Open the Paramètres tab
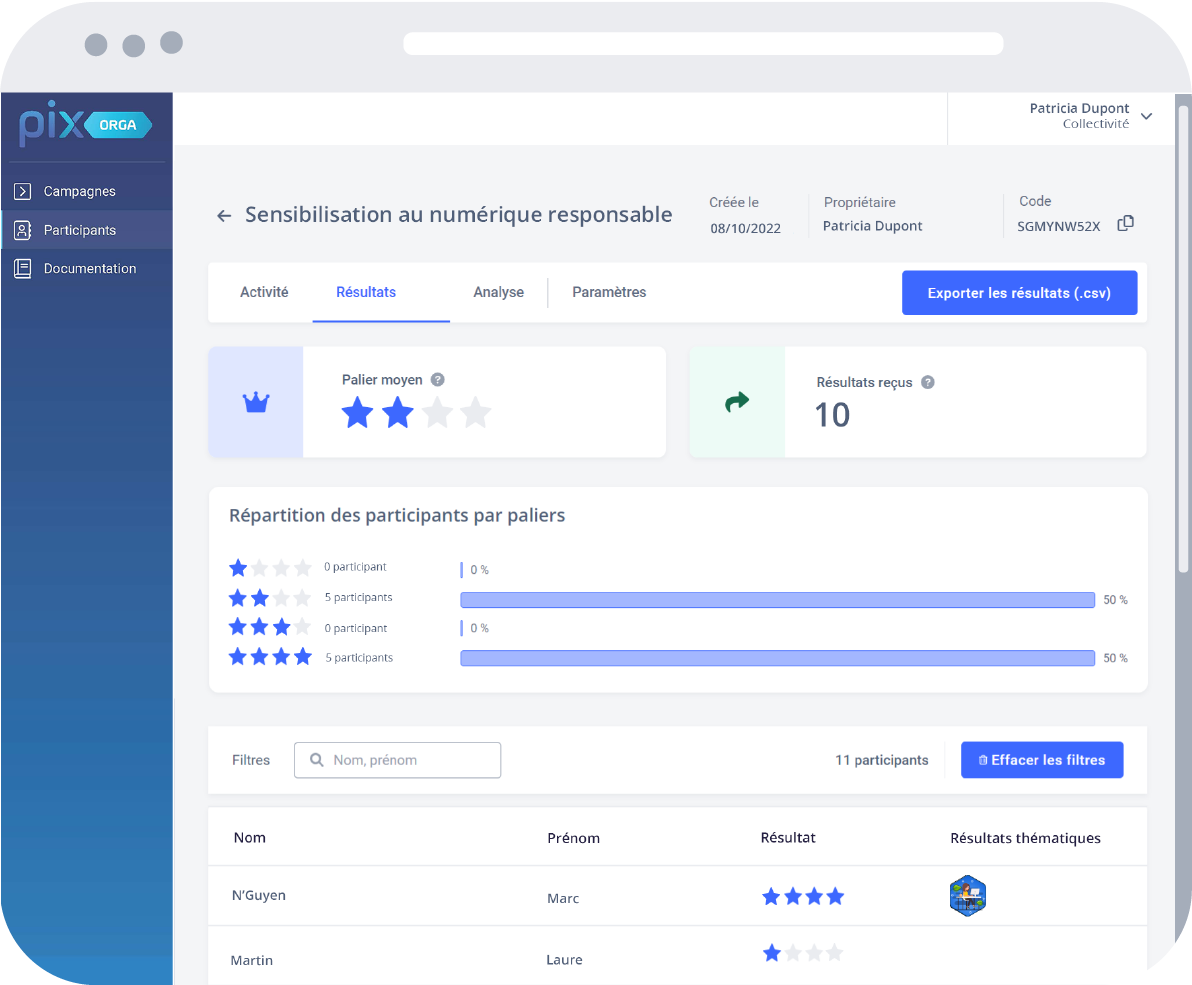Viewport: 1192px width, 985px height. [609, 292]
